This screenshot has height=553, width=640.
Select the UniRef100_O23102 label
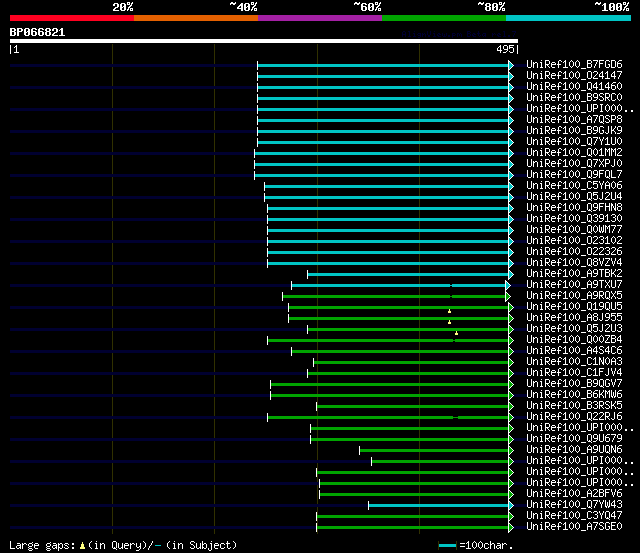point(574,241)
